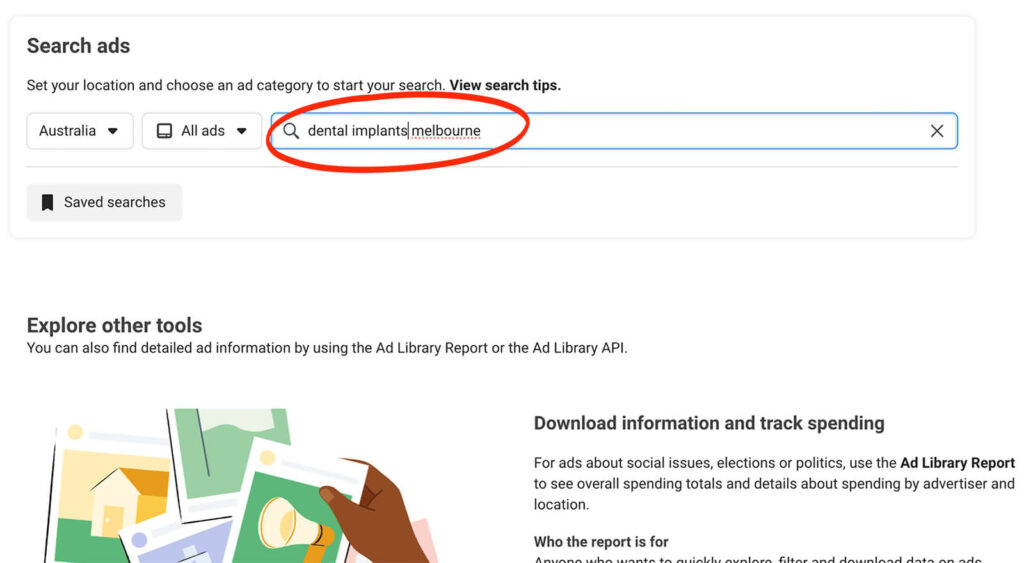Click the Search ads heading
Image resolution: width=1024 pixels, height=563 pixels.
pos(78,46)
